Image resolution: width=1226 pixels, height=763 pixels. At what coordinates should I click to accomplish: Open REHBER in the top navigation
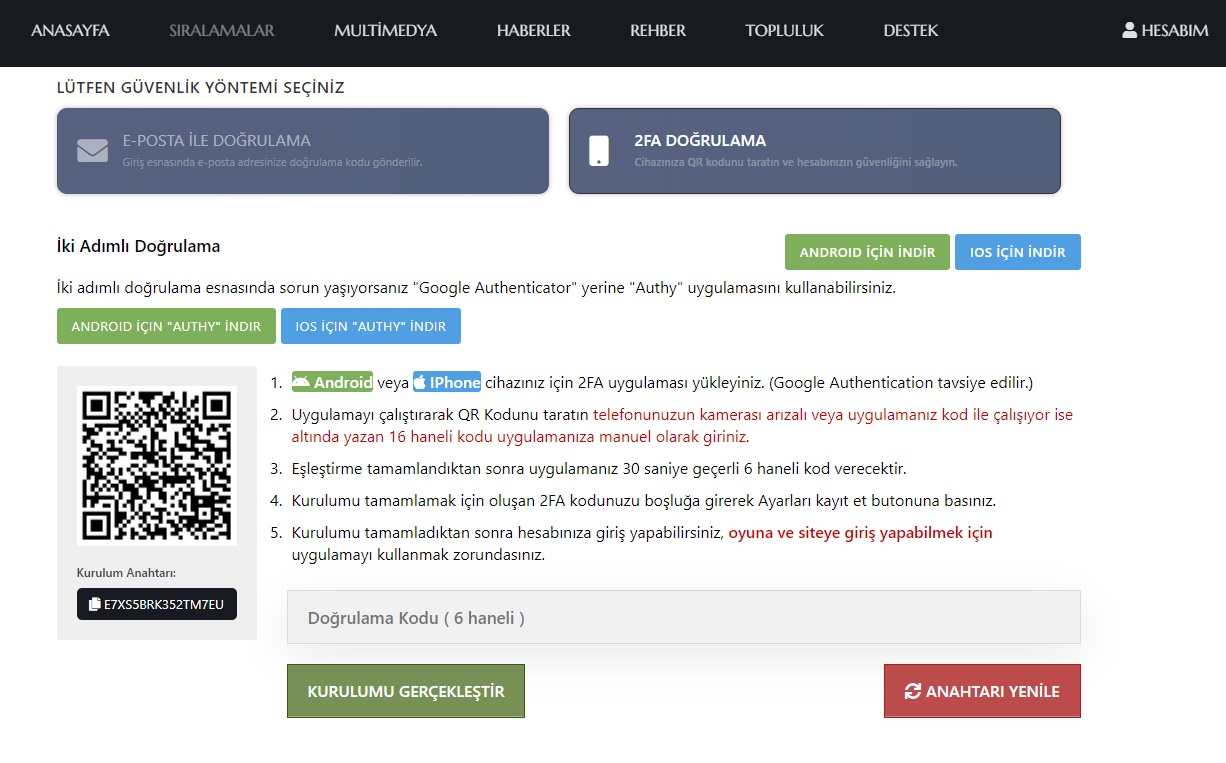pos(658,30)
